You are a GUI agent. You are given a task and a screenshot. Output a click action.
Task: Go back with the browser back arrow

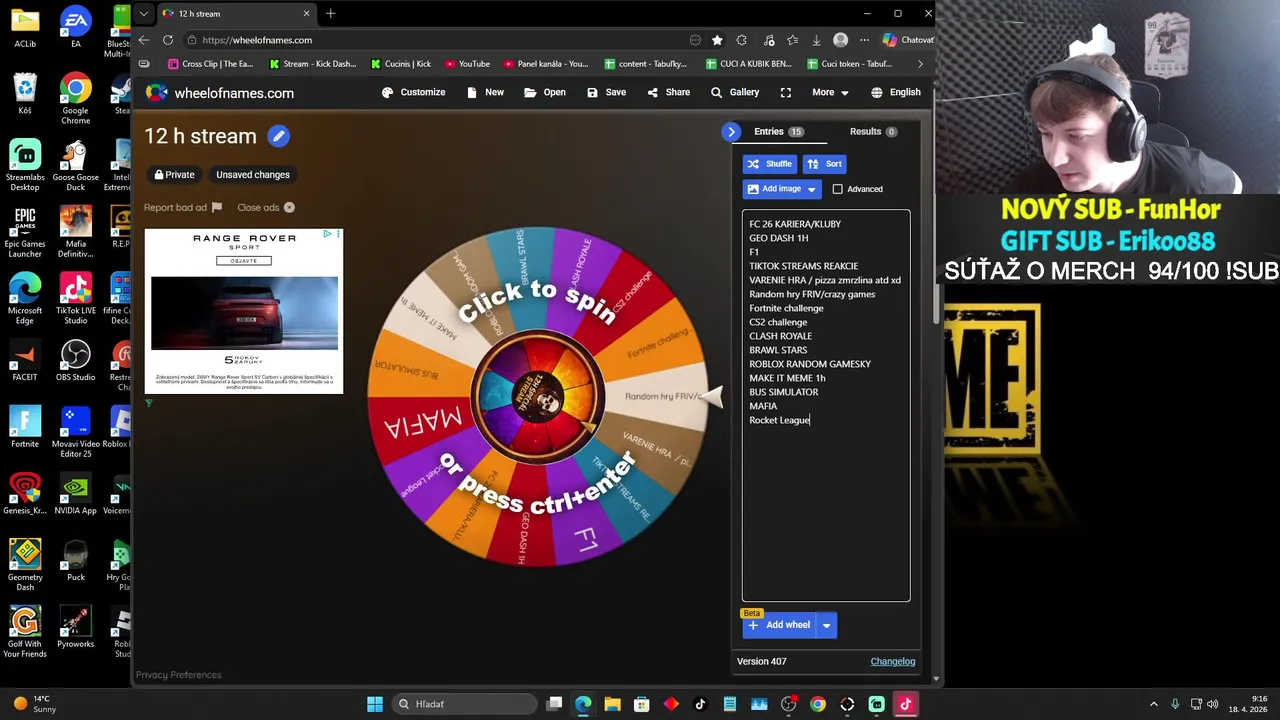(144, 40)
